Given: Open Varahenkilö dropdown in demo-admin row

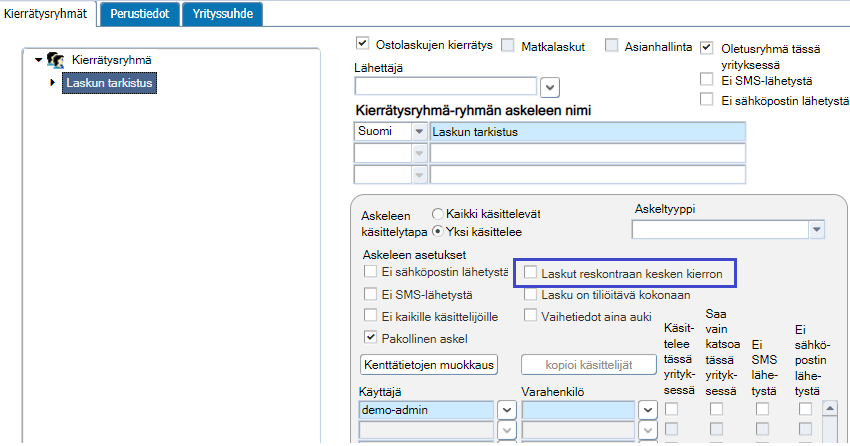Looking at the screenshot, I should [648, 410].
